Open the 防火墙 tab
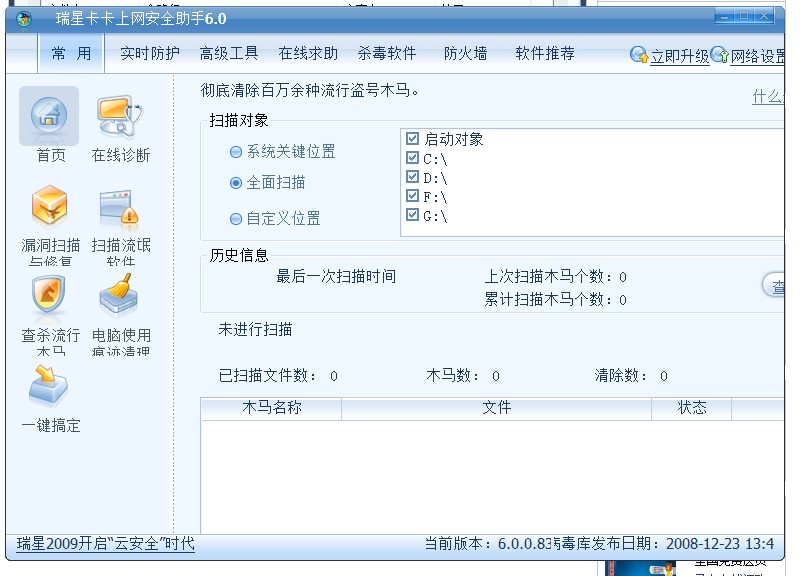 pos(465,53)
